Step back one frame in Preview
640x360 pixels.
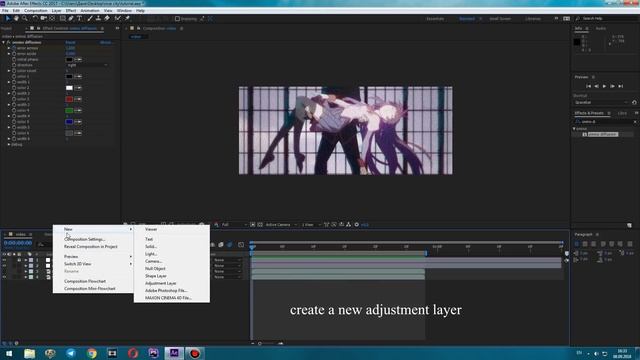596,87
